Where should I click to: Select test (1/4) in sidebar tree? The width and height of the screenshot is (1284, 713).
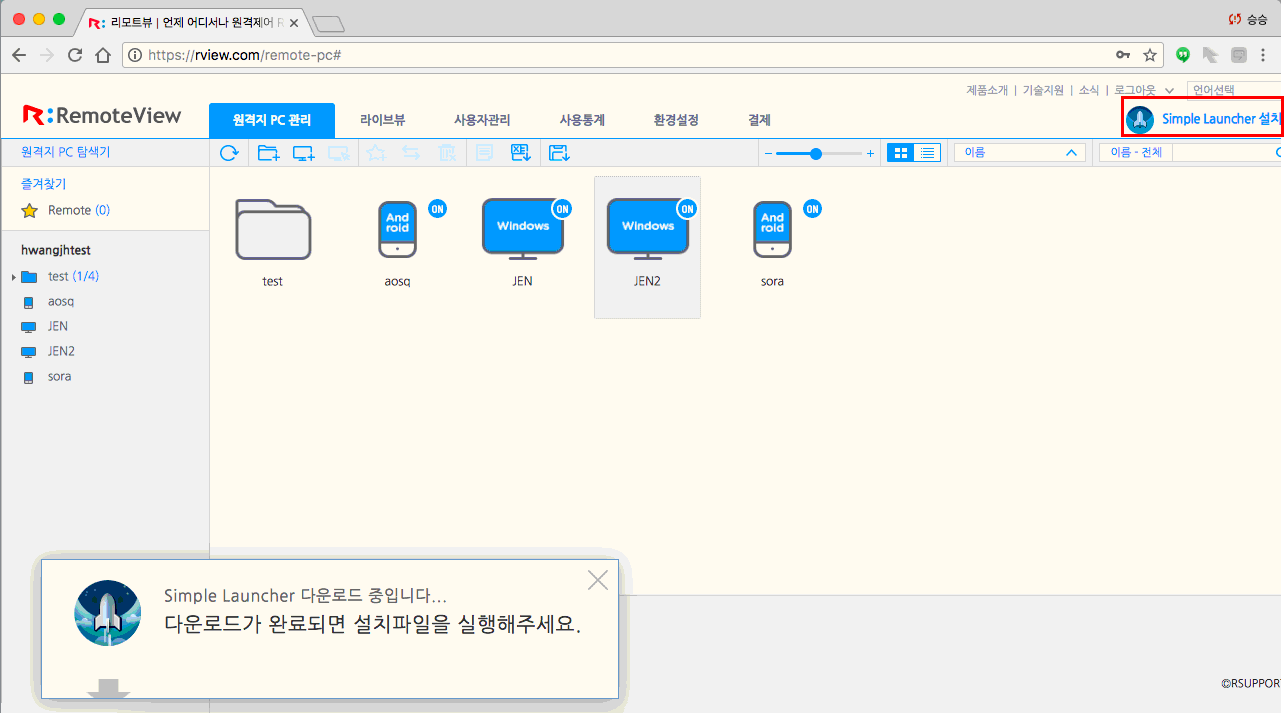click(73, 276)
